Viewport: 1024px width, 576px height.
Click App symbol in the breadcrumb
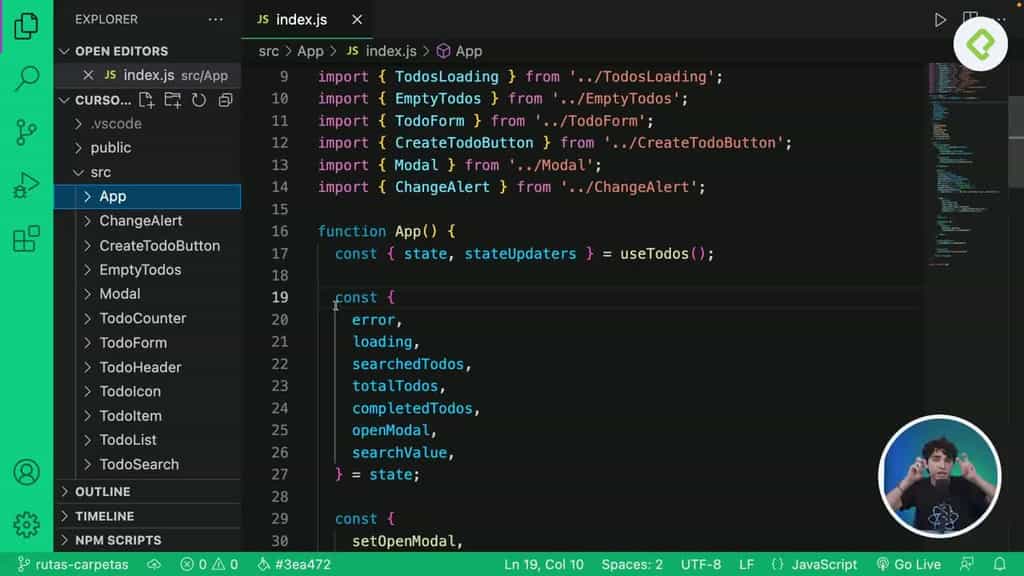tap(460, 51)
